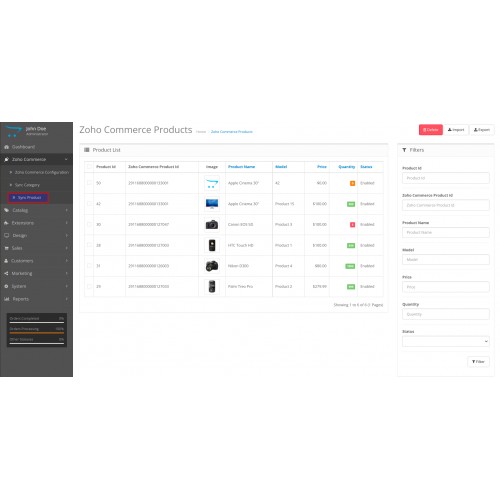Click the Home breadcrumb link
Viewport: 500px width, 500px height.
(201, 132)
